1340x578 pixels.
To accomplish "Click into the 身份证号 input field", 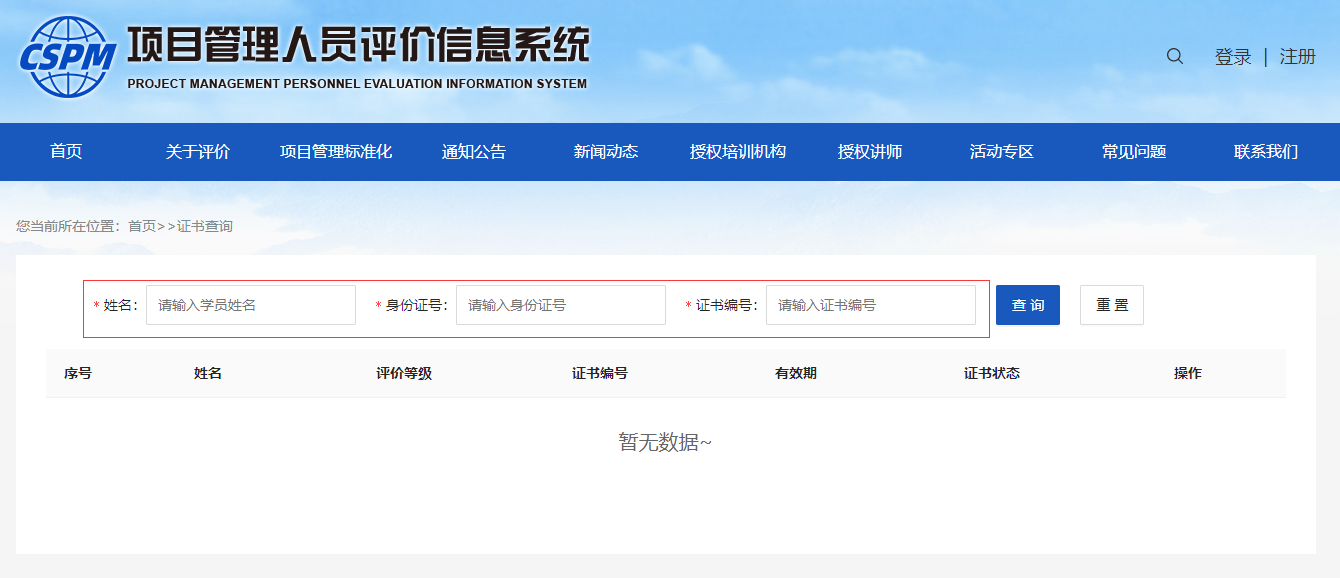I will coord(561,305).
